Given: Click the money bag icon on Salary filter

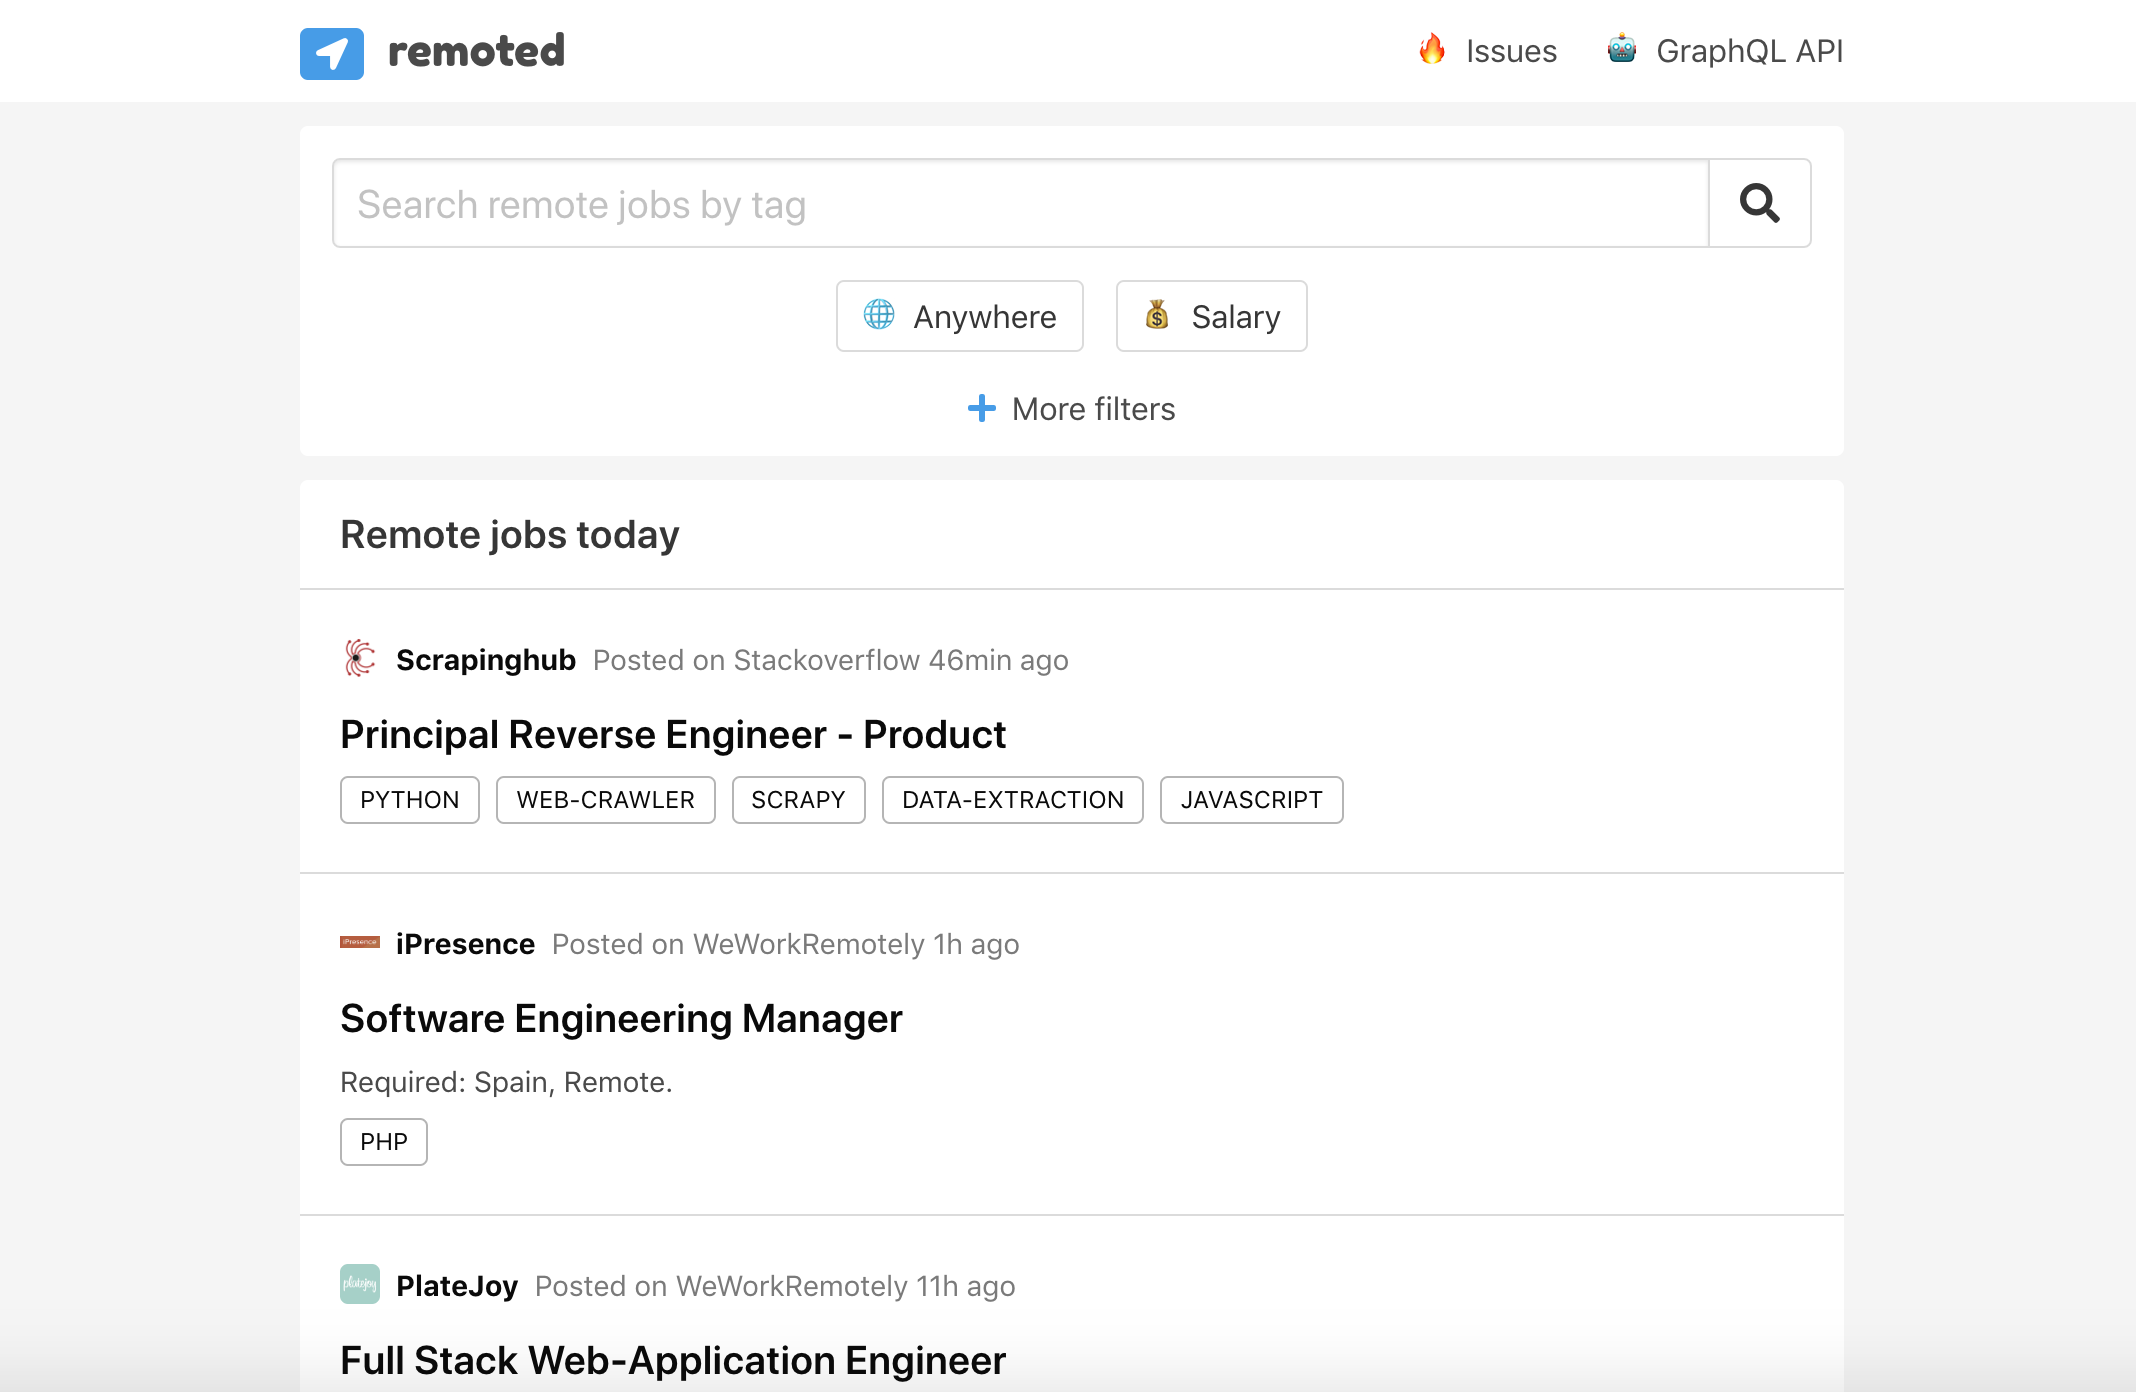Looking at the screenshot, I should (x=1158, y=316).
